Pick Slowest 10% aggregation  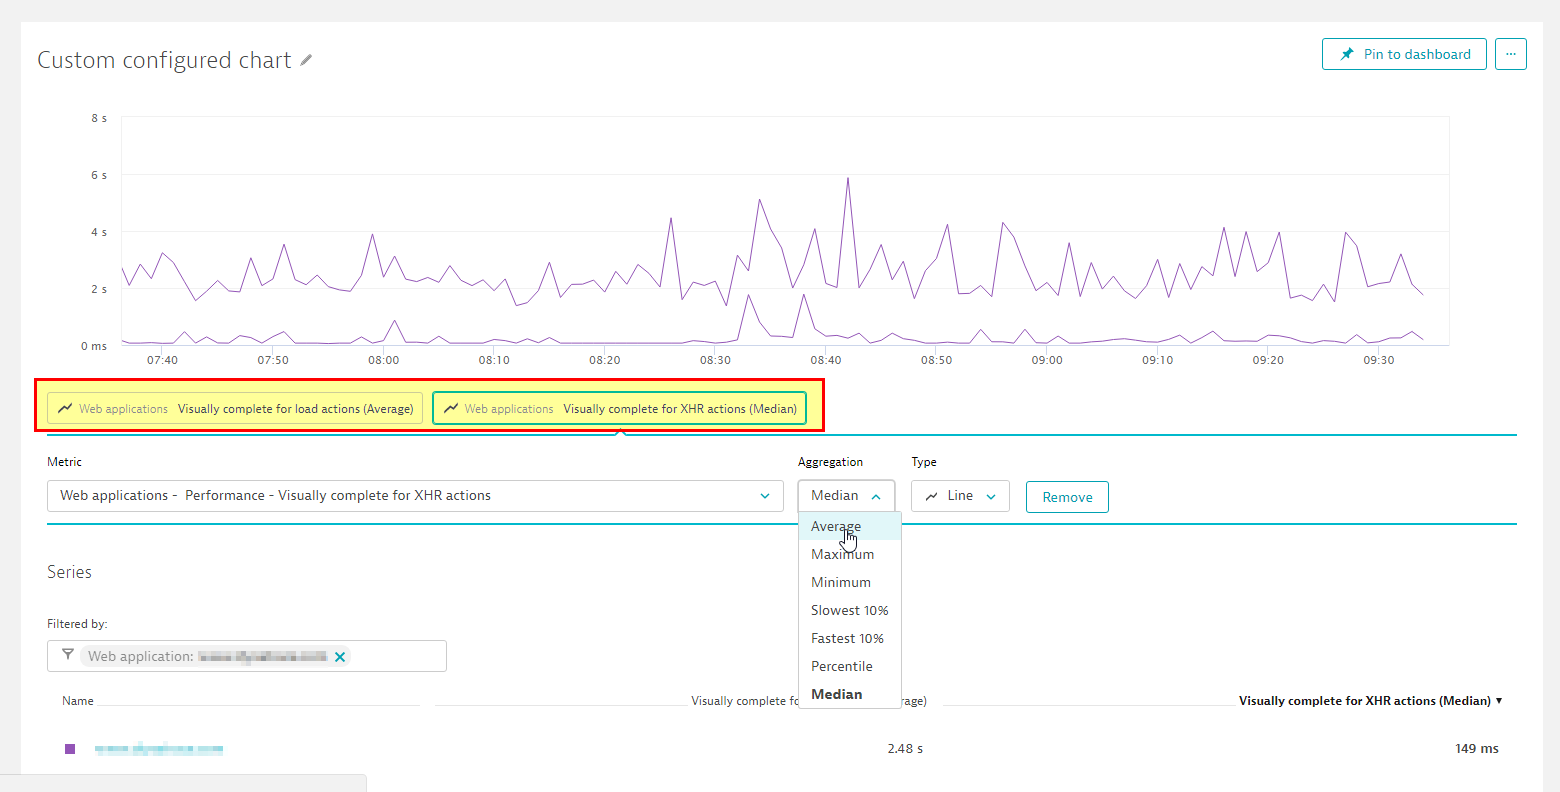[x=849, y=610]
